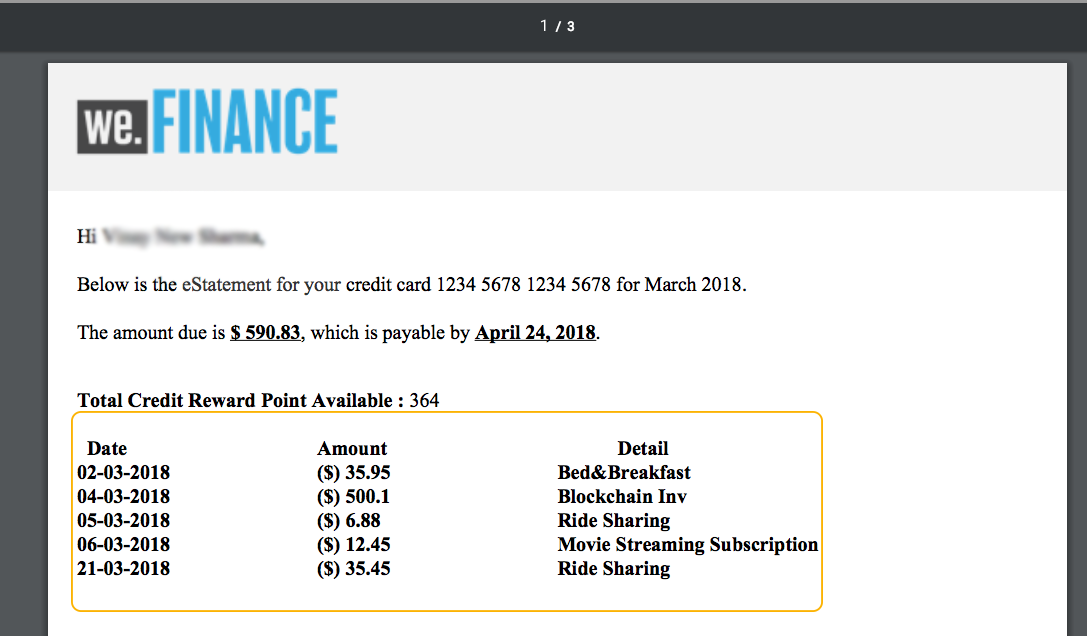Select the Bed&Breakfast transaction detail
Image resolution: width=1087 pixels, height=636 pixels.
tap(624, 473)
